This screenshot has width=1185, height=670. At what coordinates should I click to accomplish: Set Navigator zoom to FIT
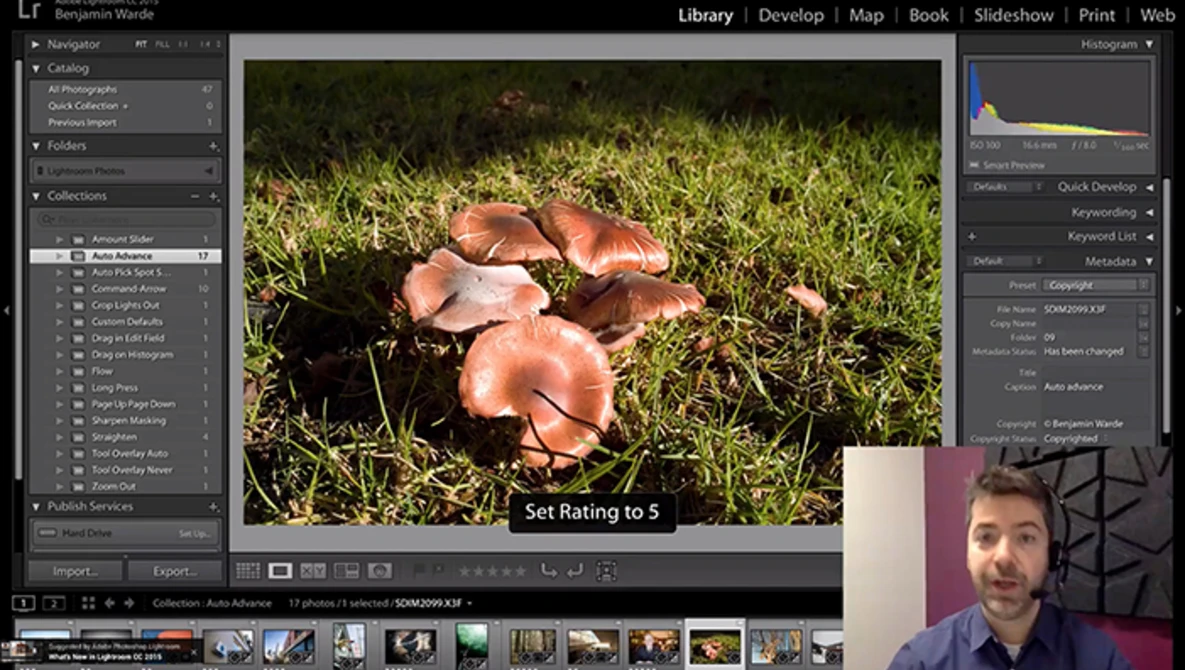coord(141,45)
